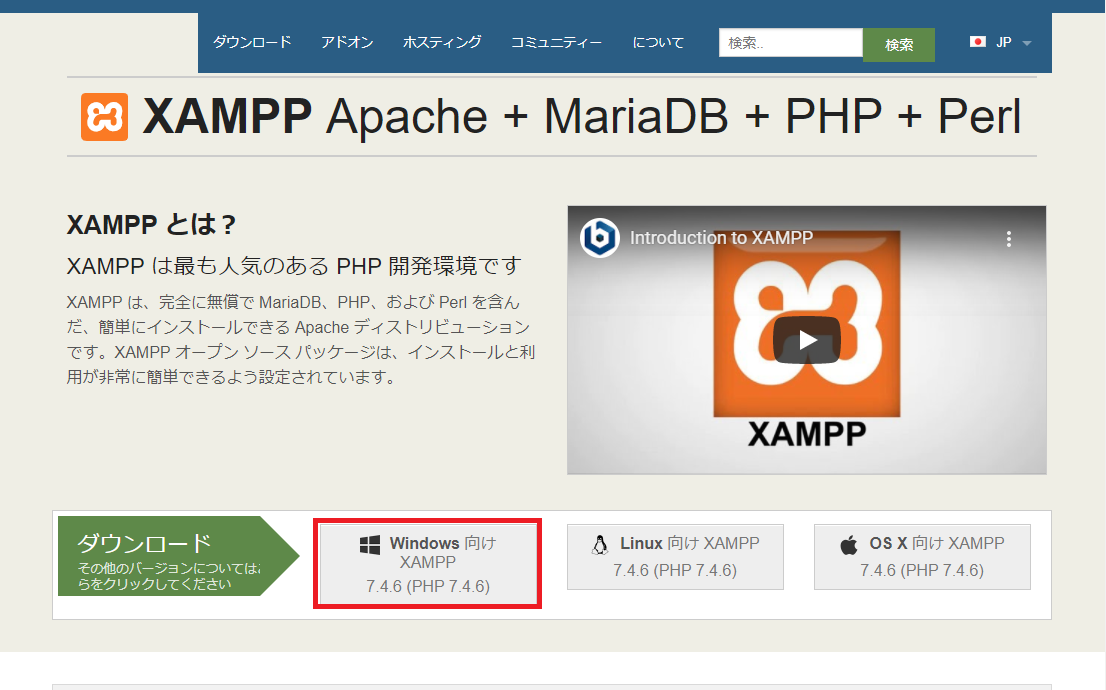Click the Japan flag icon
This screenshot has width=1106, height=690.
tap(978, 42)
